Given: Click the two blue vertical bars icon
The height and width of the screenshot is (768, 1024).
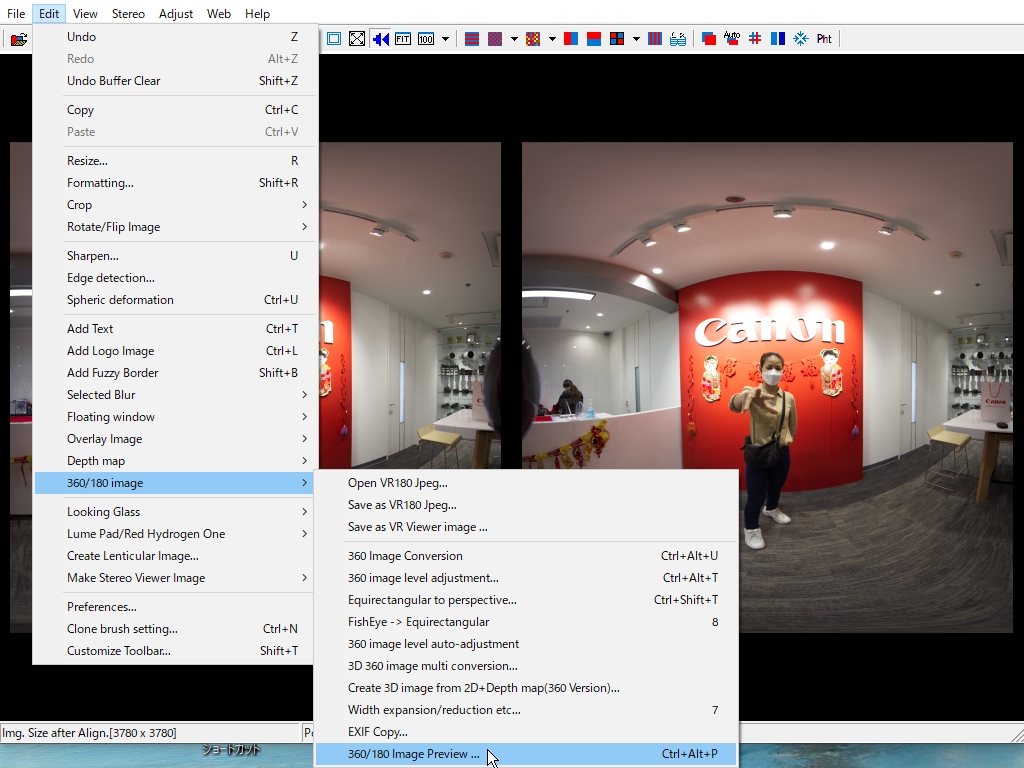Looking at the screenshot, I should pyautogui.click(x=778, y=39).
